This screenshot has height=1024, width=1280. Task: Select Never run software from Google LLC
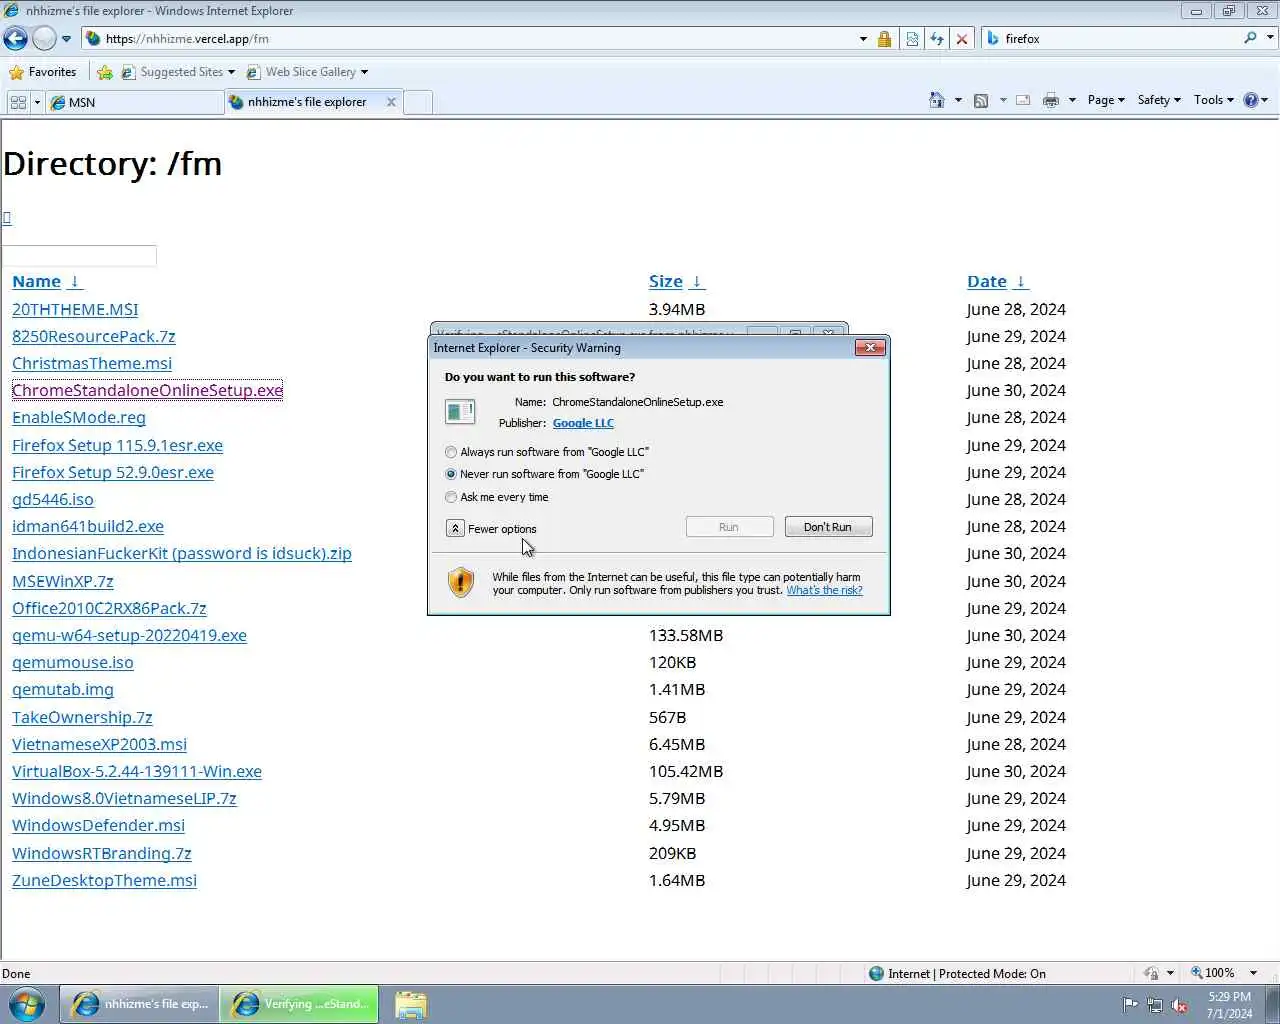(x=545, y=474)
